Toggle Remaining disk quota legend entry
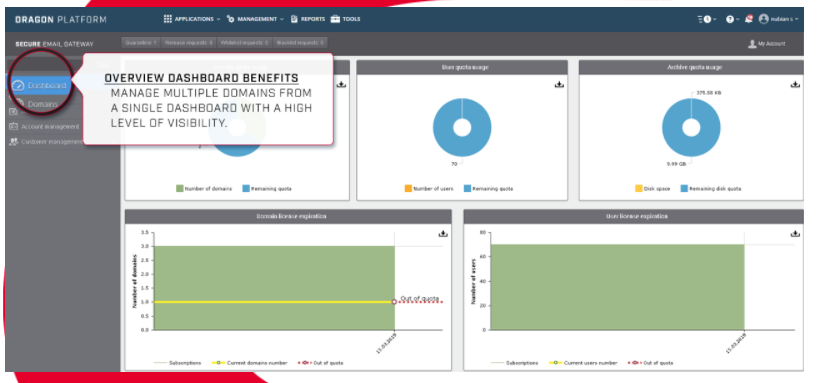818x383 pixels. coord(711,188)
